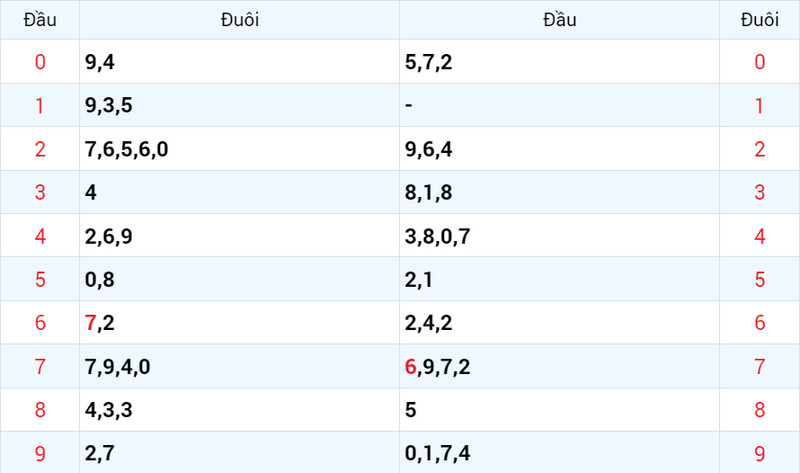Select the cell containing 0,1,7,4
The height and width of the screenshot is (473, 800).
click(559, 453)
